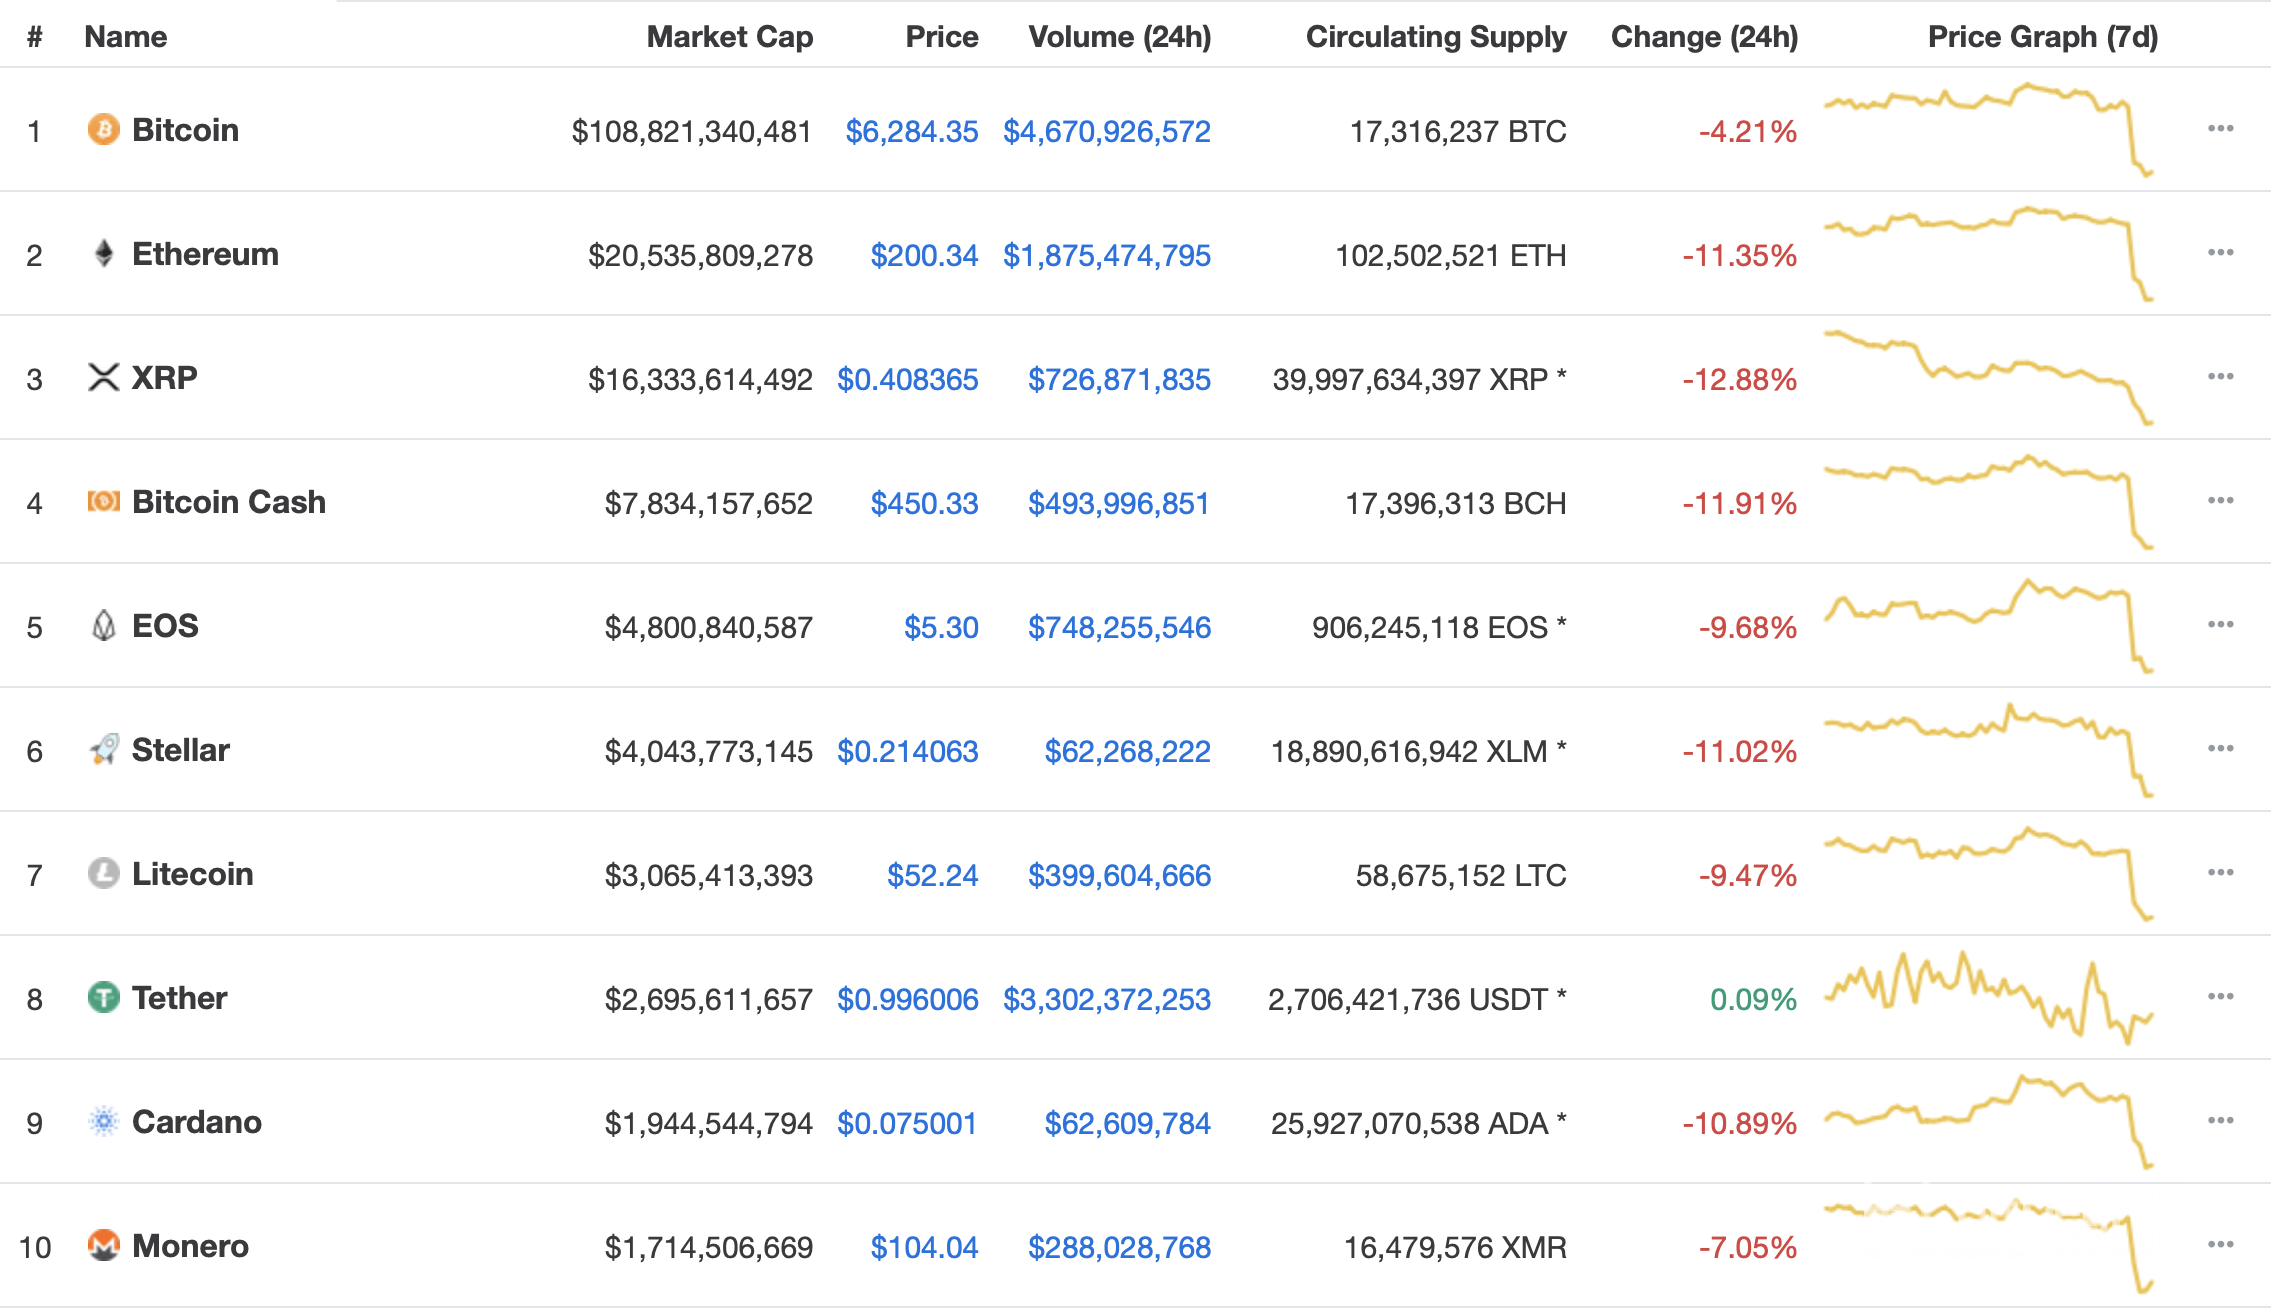Screen dimensions: 2272x1310
Task: Click Bitcoin Cash price $450.33
Action: pos(924,503)
